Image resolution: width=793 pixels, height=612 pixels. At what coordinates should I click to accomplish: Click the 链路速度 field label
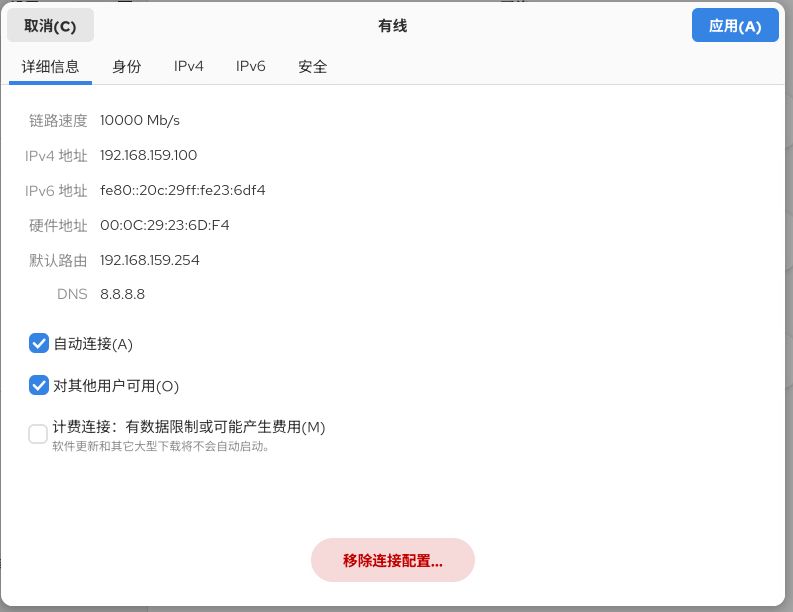(x=58, y=121)
